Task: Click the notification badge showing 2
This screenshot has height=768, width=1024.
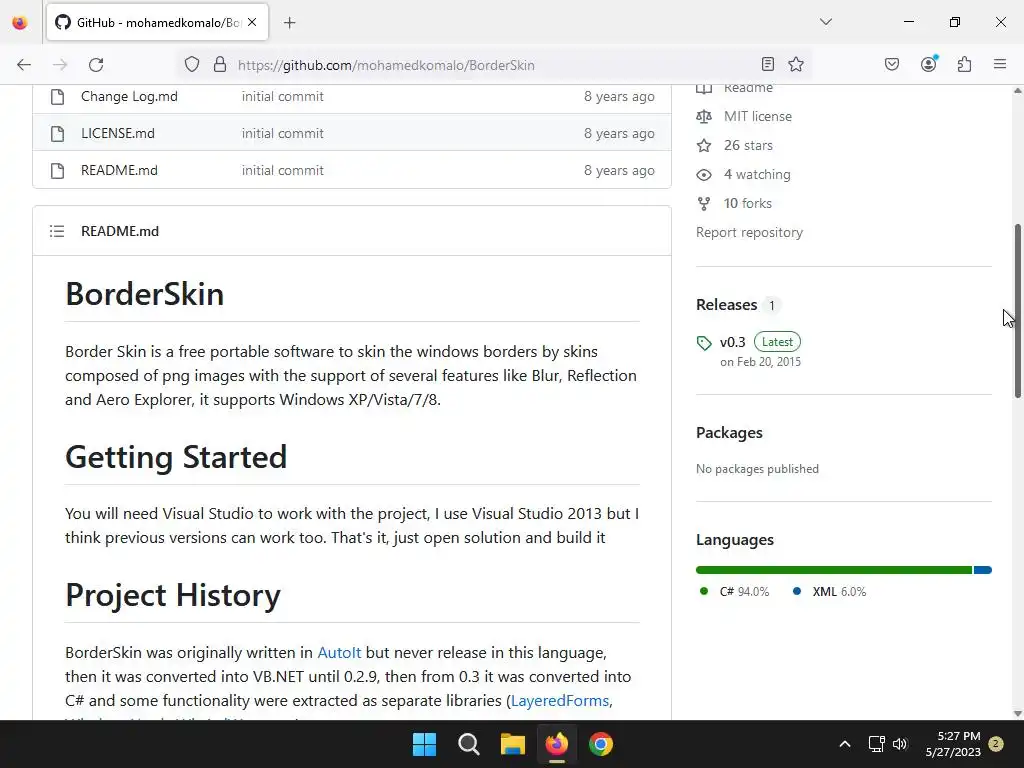Action: (996, 743)
